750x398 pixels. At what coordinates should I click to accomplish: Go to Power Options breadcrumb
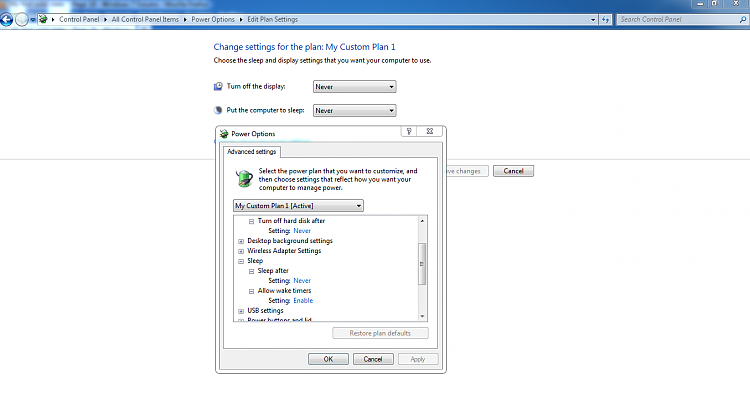point(213,19)
